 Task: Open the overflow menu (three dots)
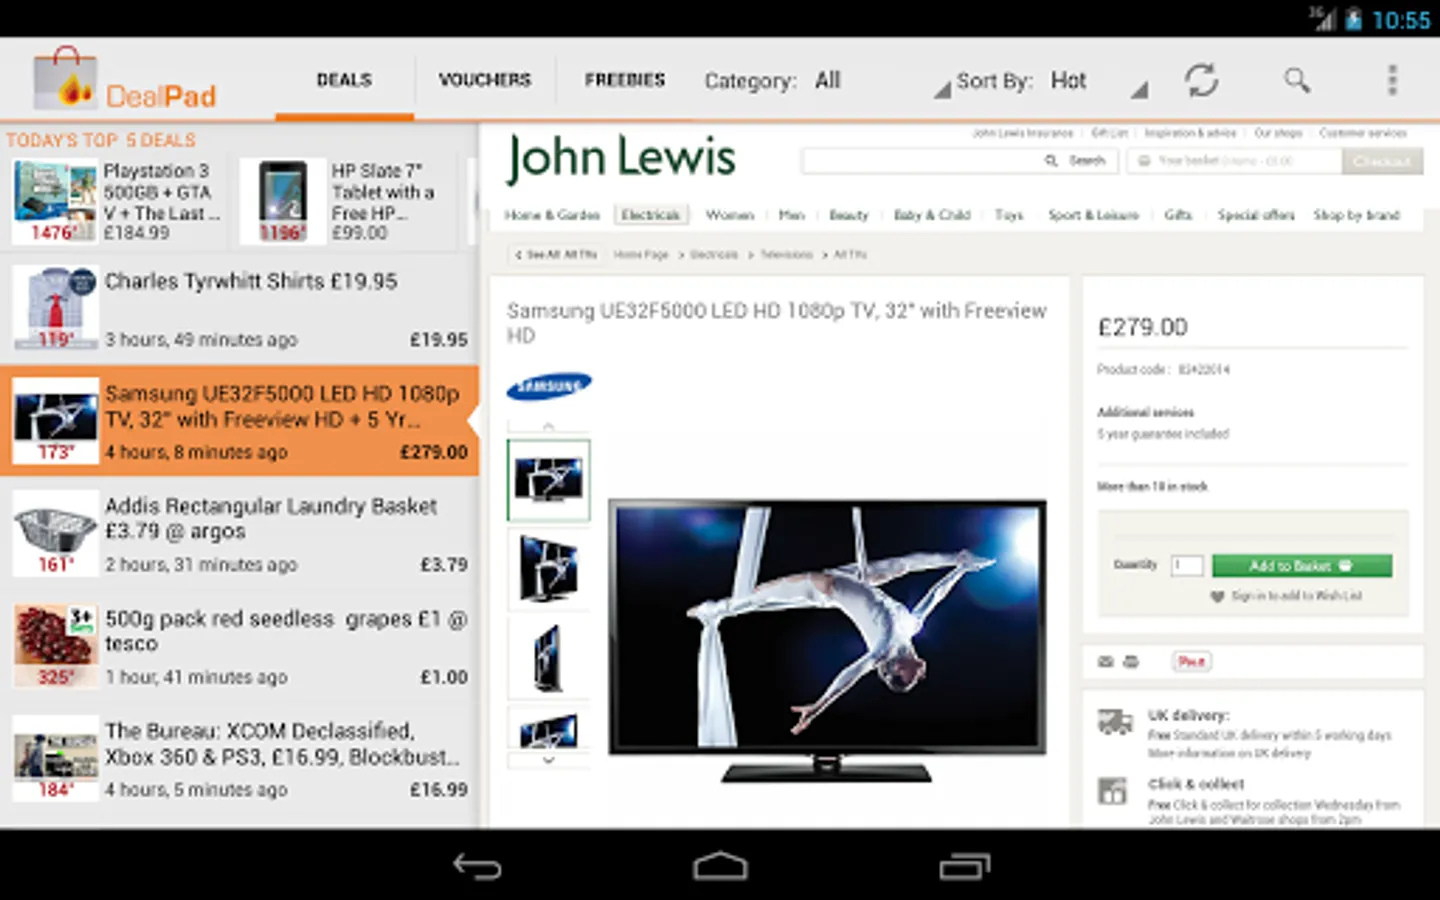(x=1391, y=80)
